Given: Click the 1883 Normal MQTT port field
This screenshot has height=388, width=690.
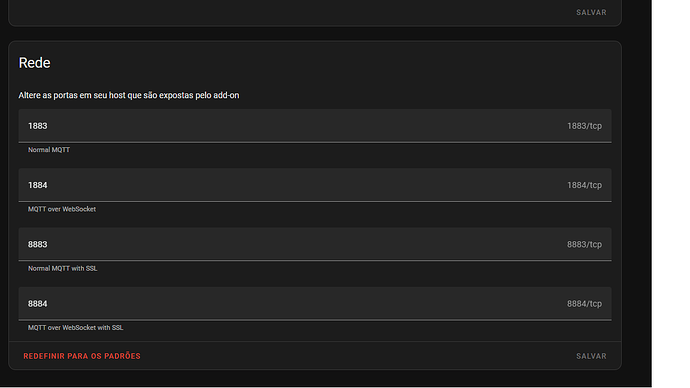Looking at the screenshot, I should 315,126.
